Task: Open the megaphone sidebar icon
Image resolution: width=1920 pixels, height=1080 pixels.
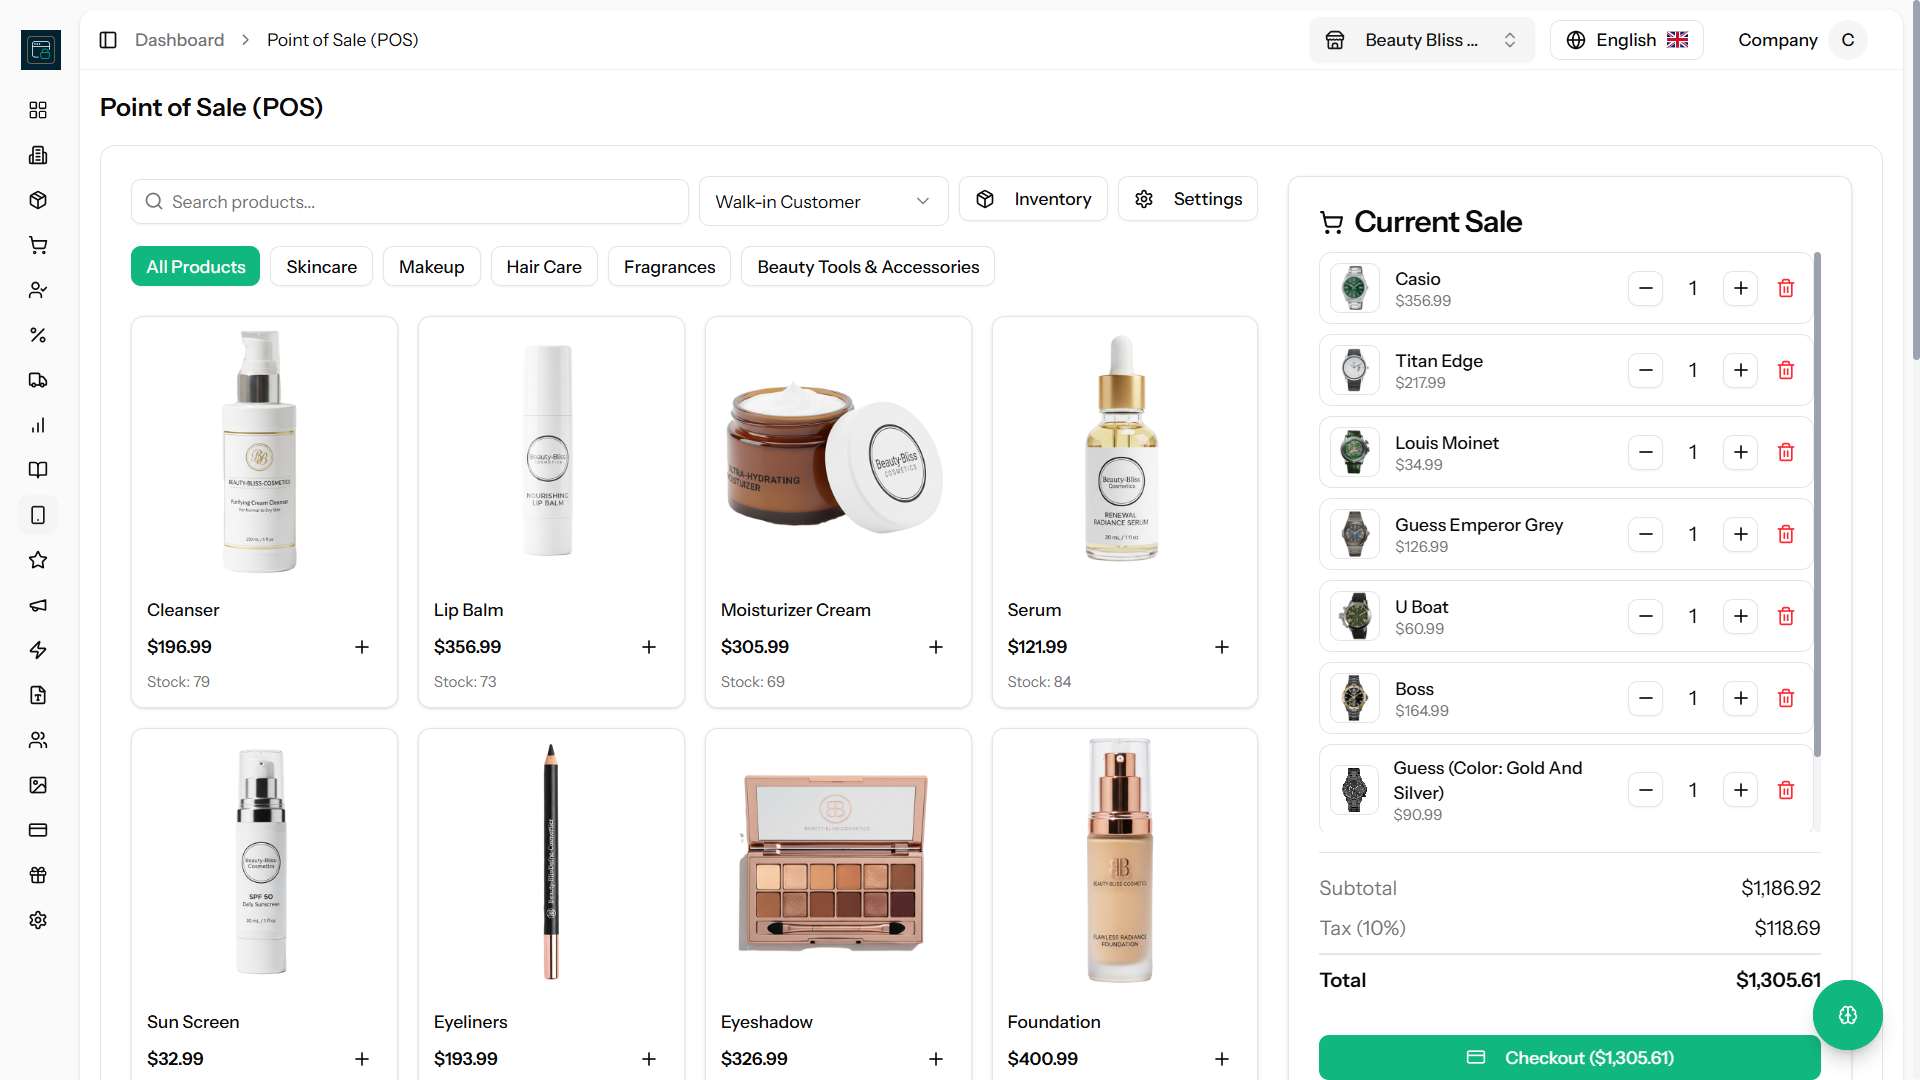Action: (38, 605)
